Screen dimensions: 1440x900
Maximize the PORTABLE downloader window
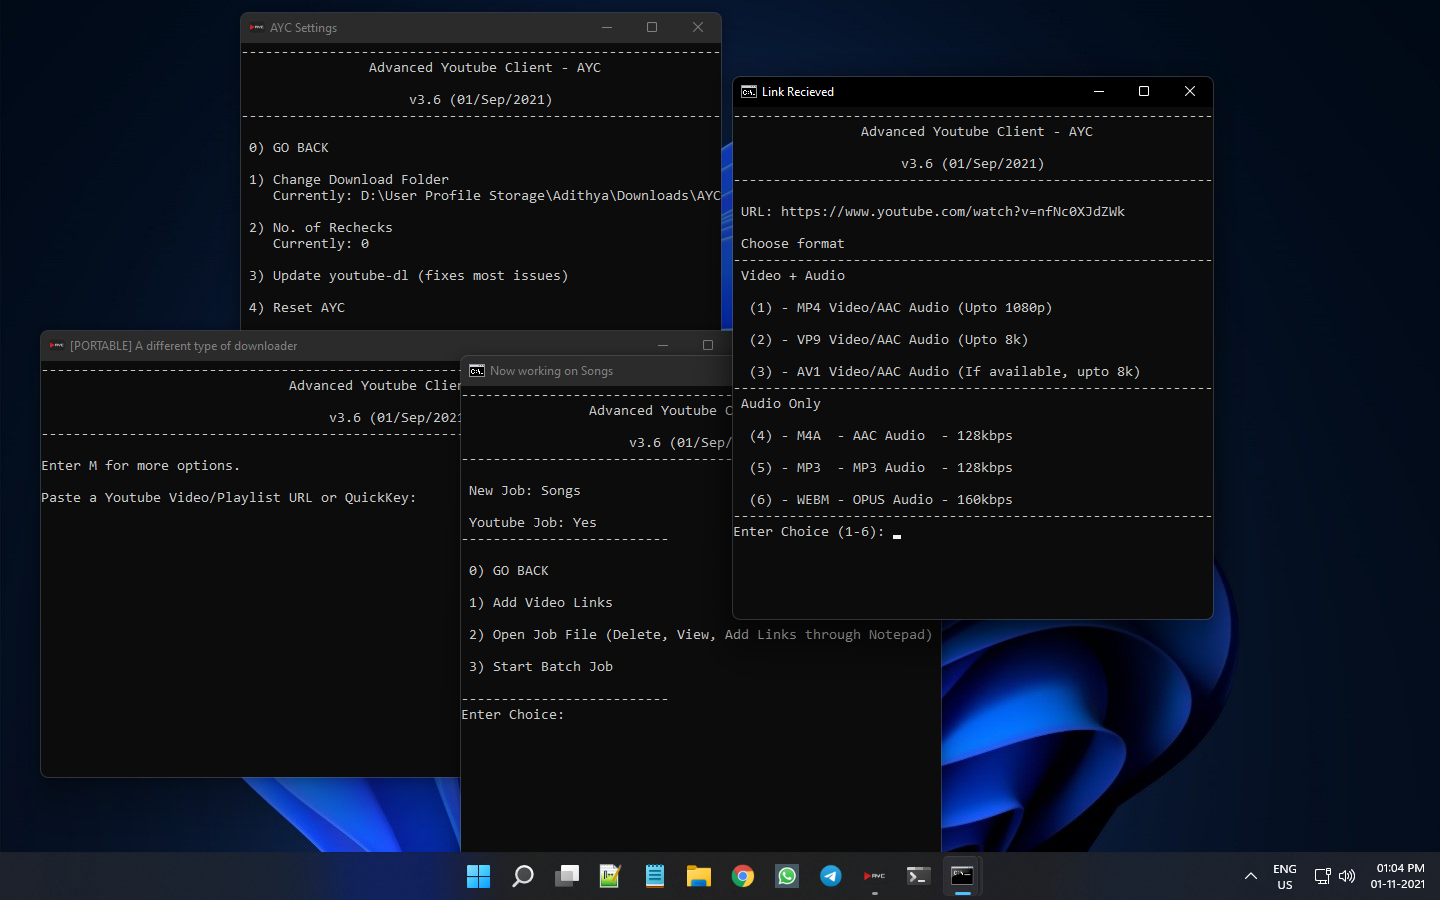tap(708, 345)
